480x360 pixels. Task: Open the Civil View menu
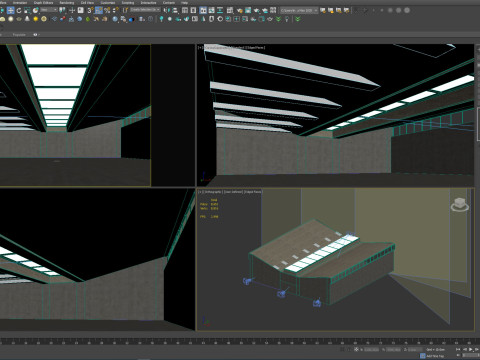87,3
